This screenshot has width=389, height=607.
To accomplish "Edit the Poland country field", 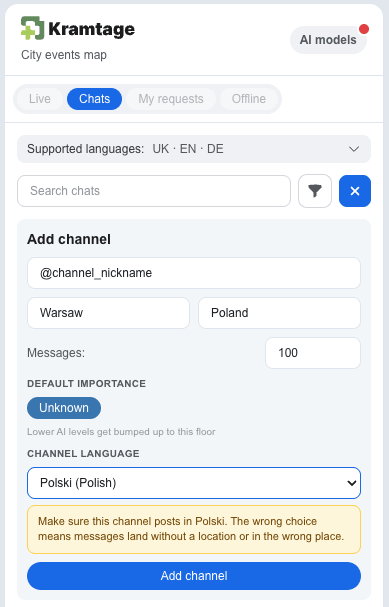I will (279, 313).
